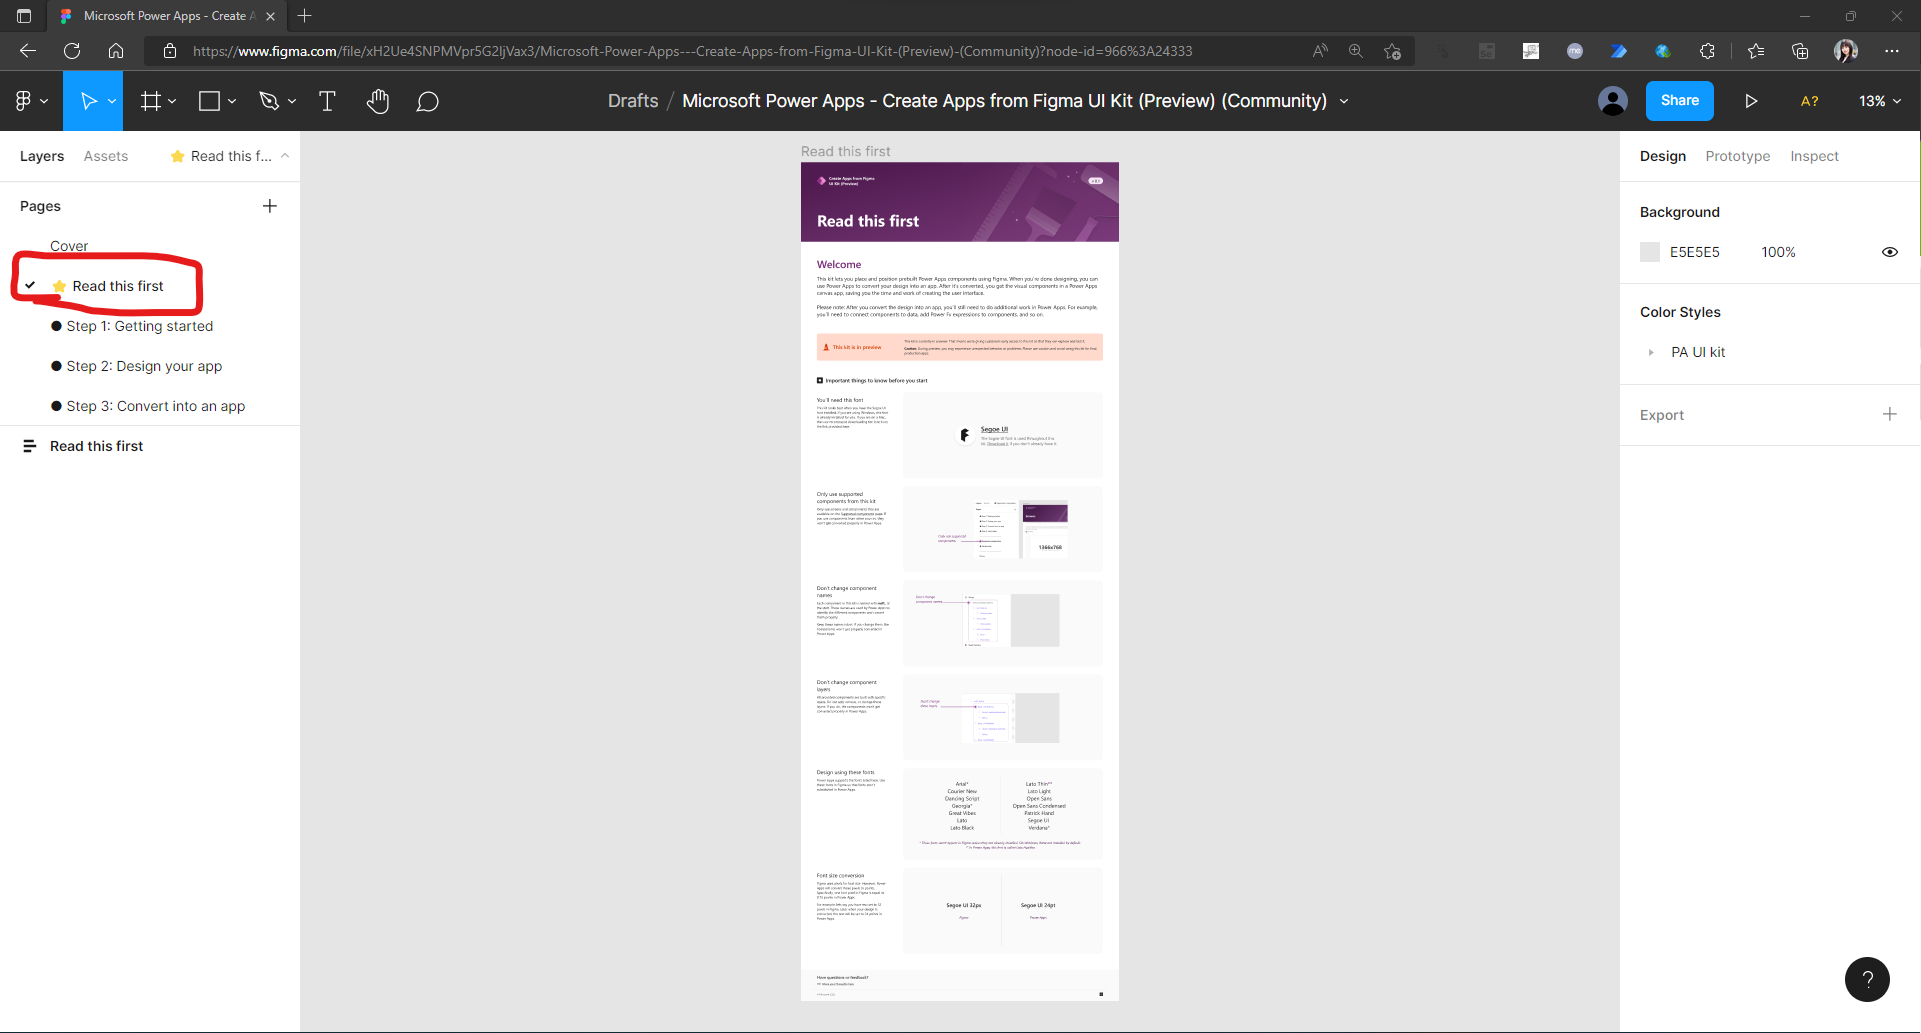Screen dimensions: 1921x1033
Task: Refresh the browser page
Action: (72, 51)
